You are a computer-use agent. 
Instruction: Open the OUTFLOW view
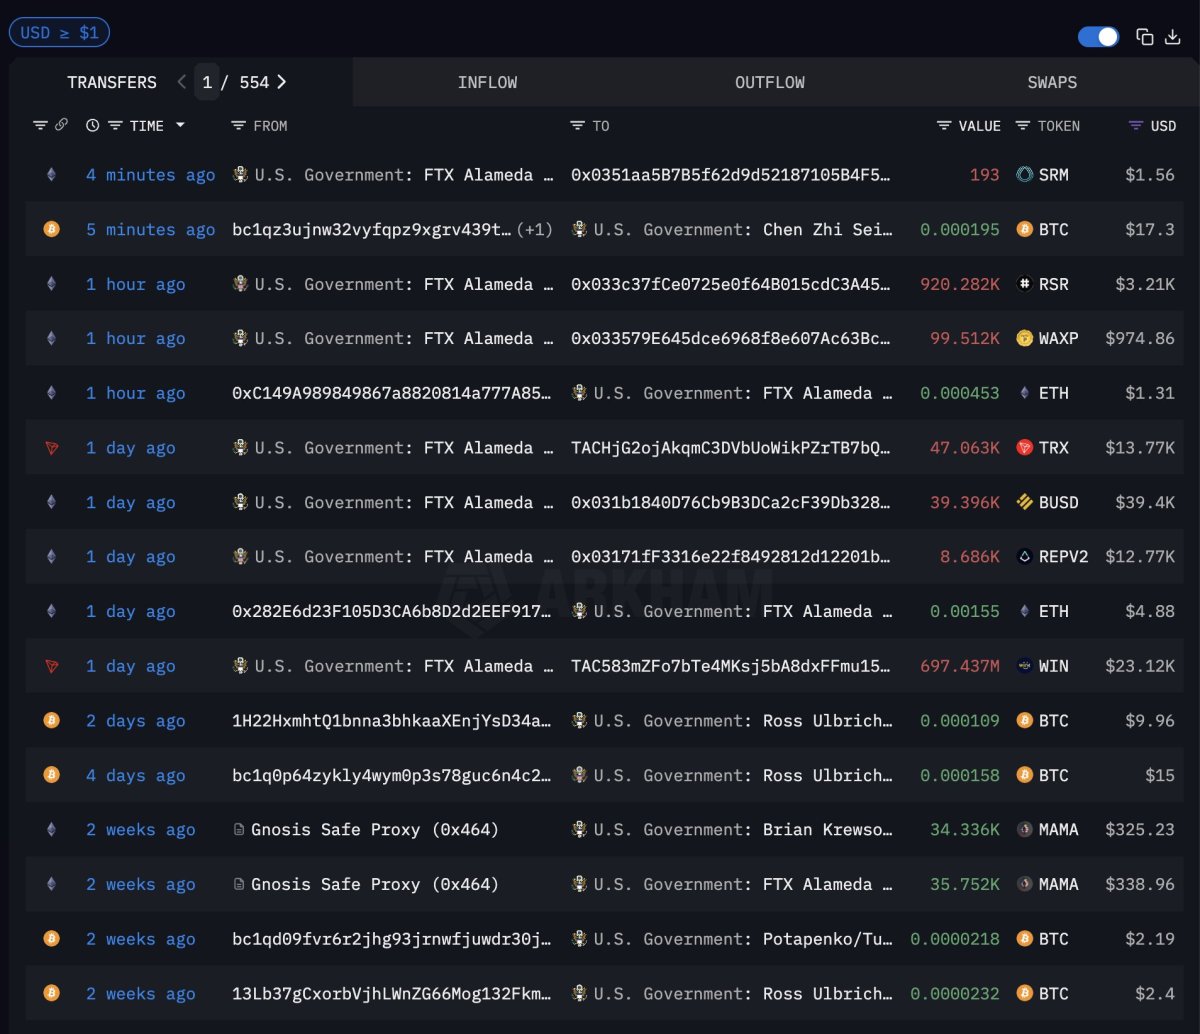click(x=770, y=82)
